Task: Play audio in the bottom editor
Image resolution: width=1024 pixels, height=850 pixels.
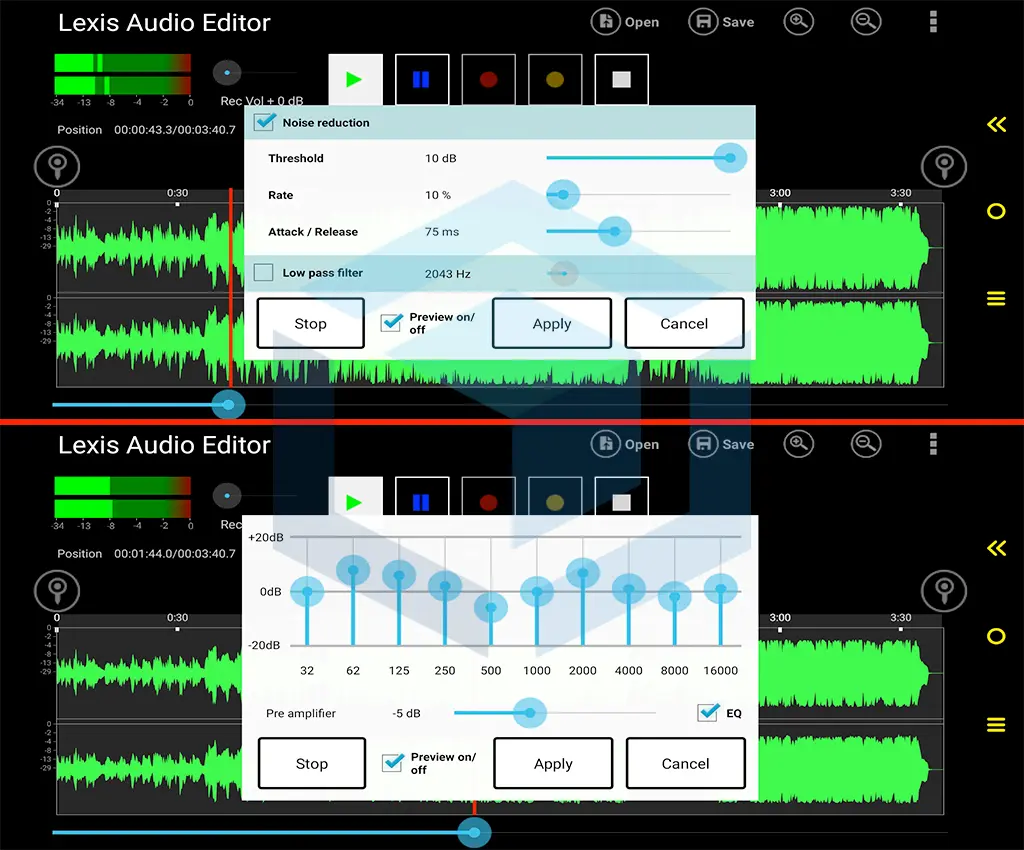Action: [x=355, y=497]
